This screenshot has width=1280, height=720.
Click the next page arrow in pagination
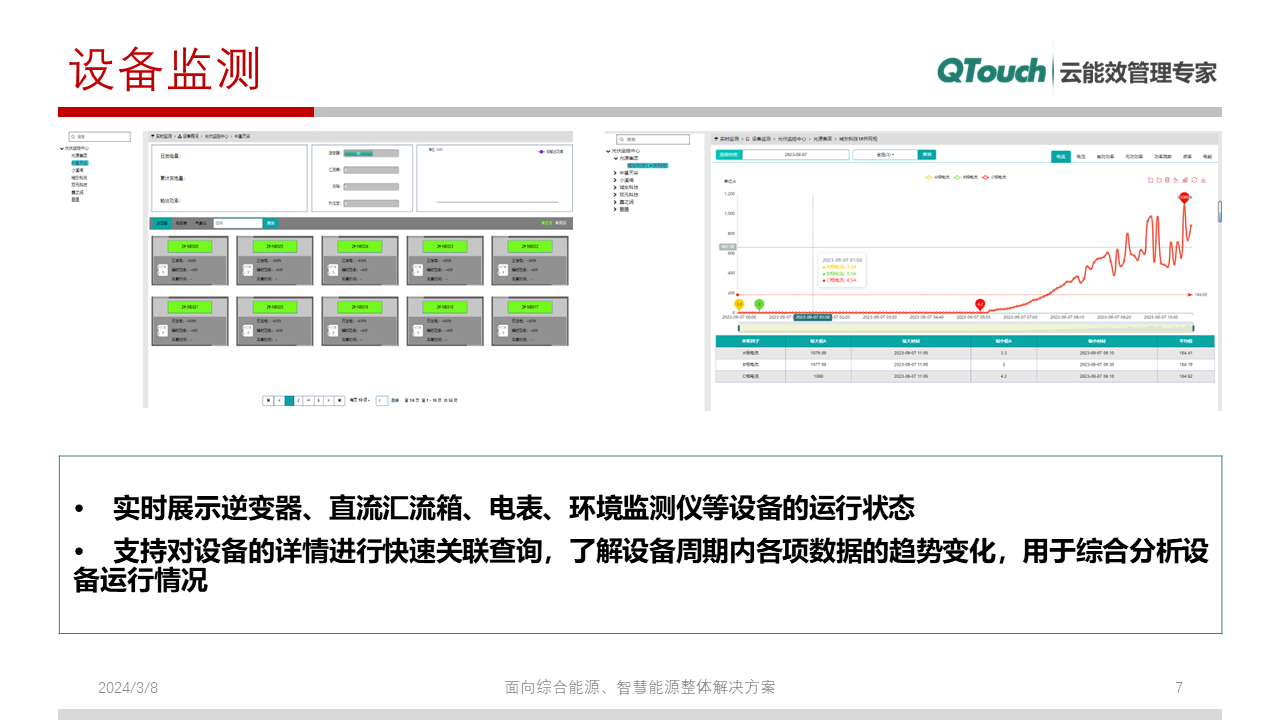click(329, 400)
